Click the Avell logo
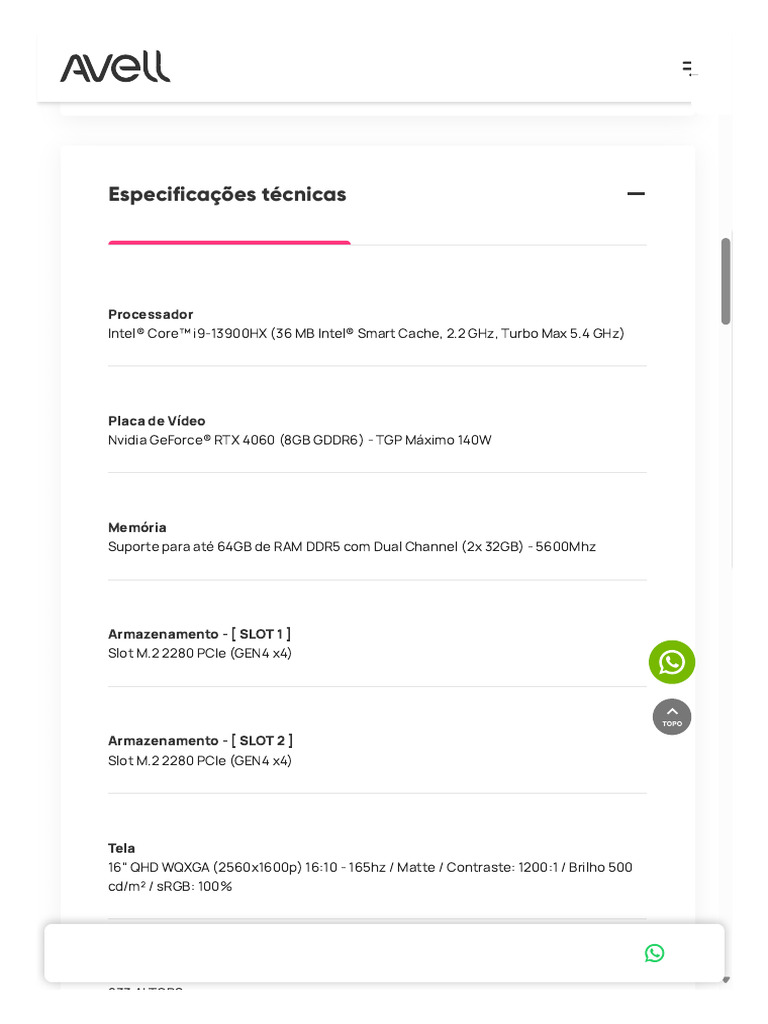The image size is (768, 1024). pos(115,67)
